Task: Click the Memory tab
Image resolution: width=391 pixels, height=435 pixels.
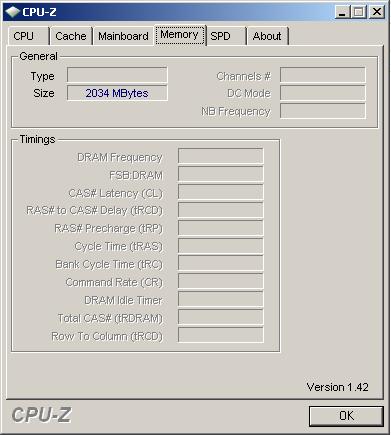Action: pos(180,35)
